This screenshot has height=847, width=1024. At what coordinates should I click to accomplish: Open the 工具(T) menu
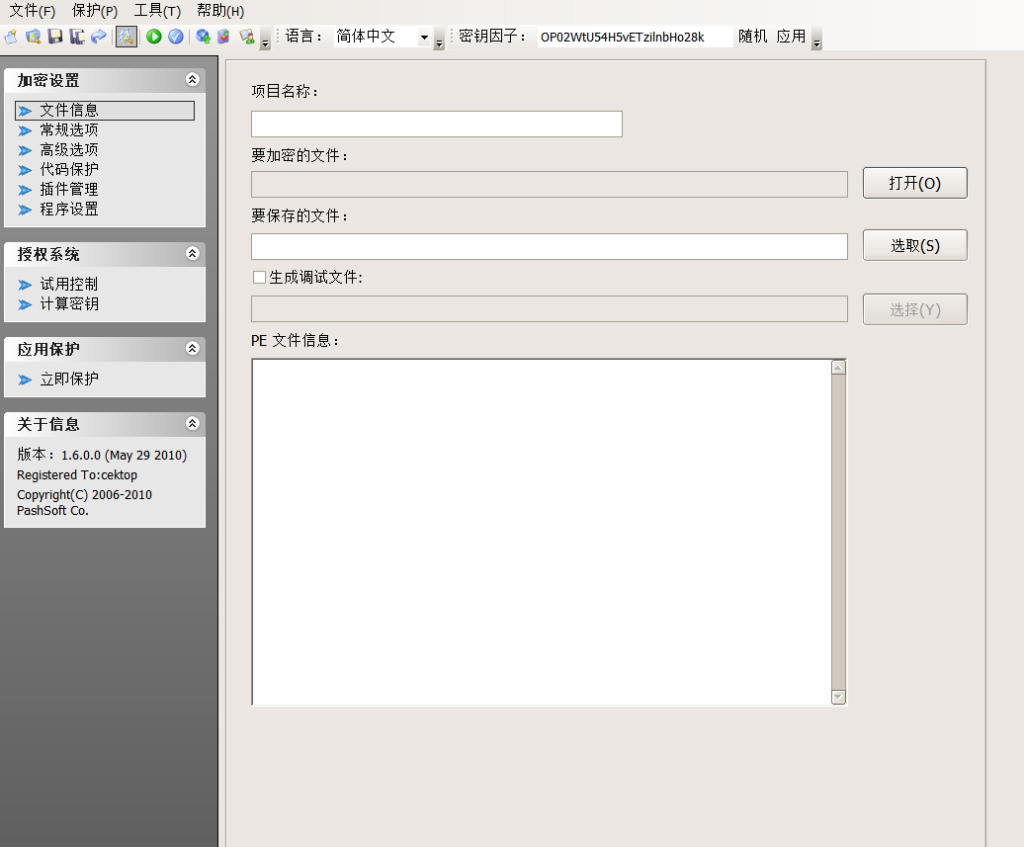click(x=157, y=11)
